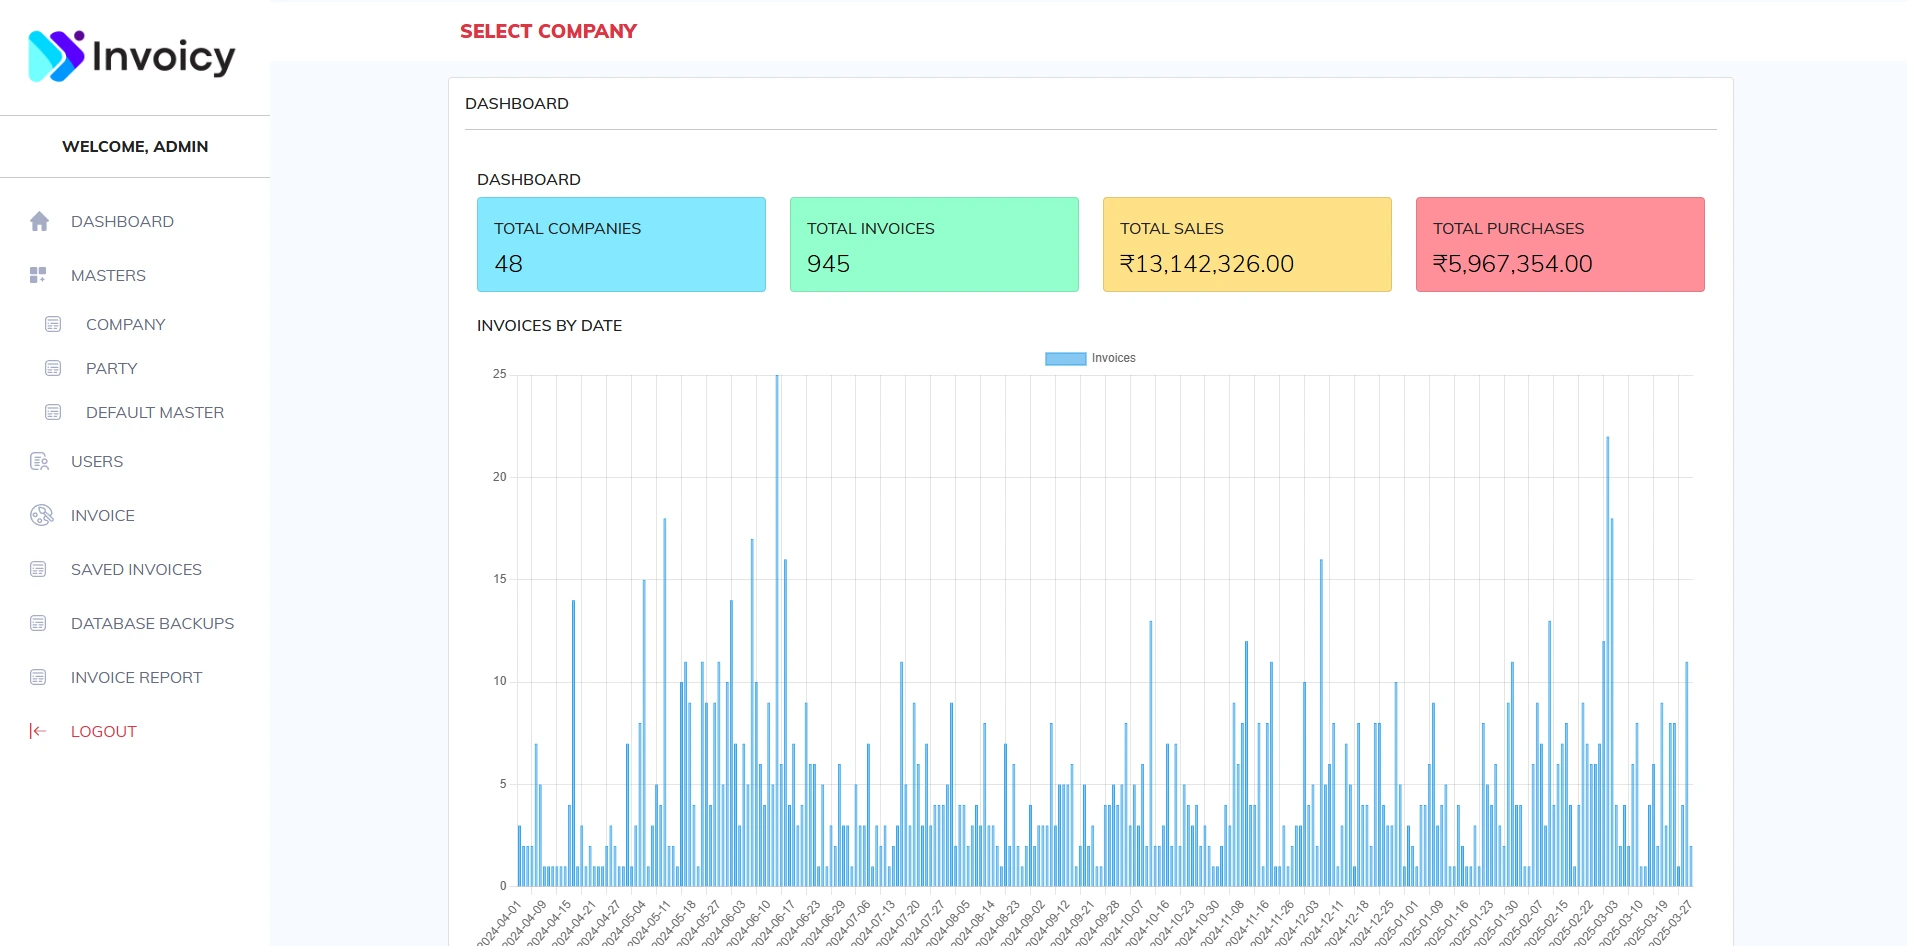
Task: Click the Company list icon
Action: pyautogui.click(x=53, y=325)
